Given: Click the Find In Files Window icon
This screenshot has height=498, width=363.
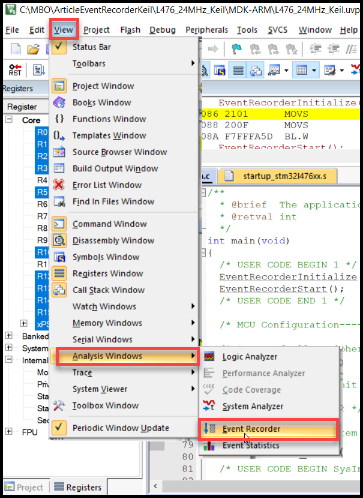Looking at the screenshot, I should [59, 201].
